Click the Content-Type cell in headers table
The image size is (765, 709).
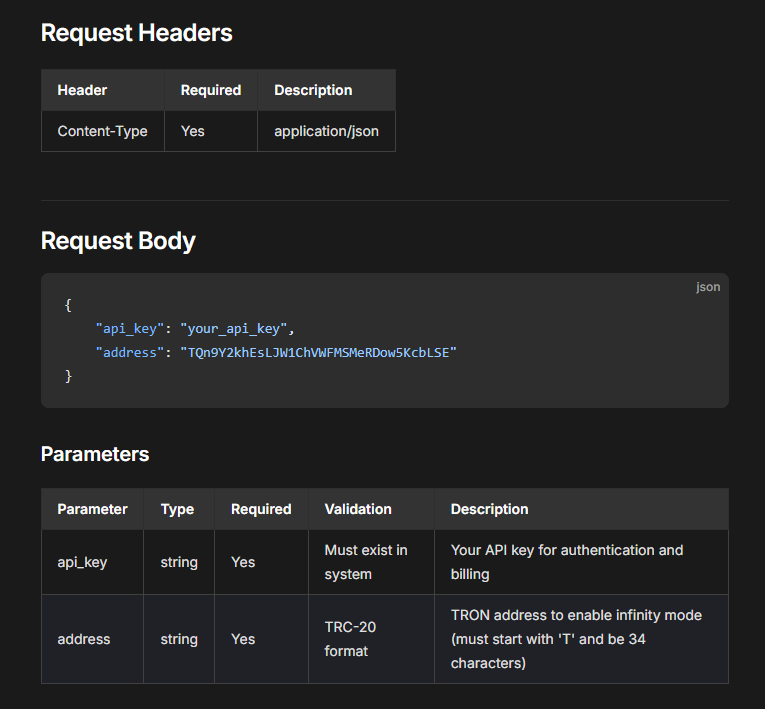pyautogui.click(x=102, y=131)
